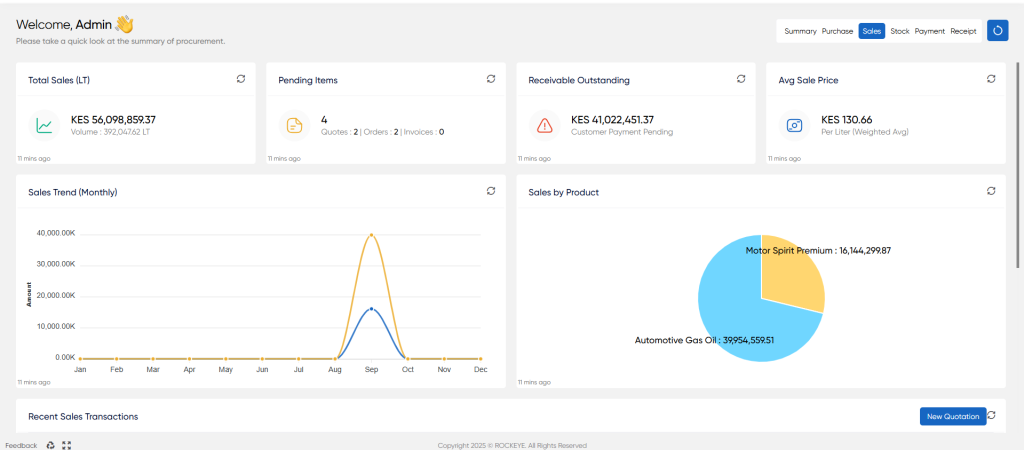
Task: Select the Receipt tab
Action: click(963, 31)
